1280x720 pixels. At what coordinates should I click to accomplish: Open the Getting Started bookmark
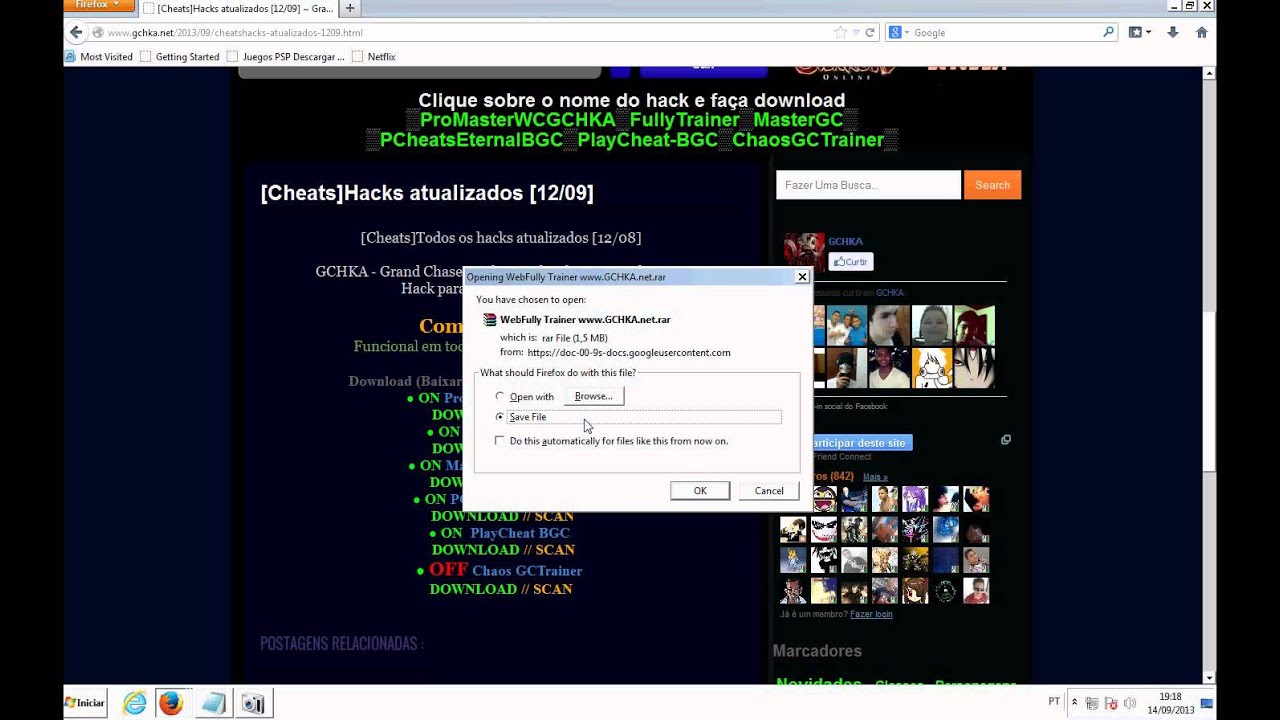pos(180,57)
